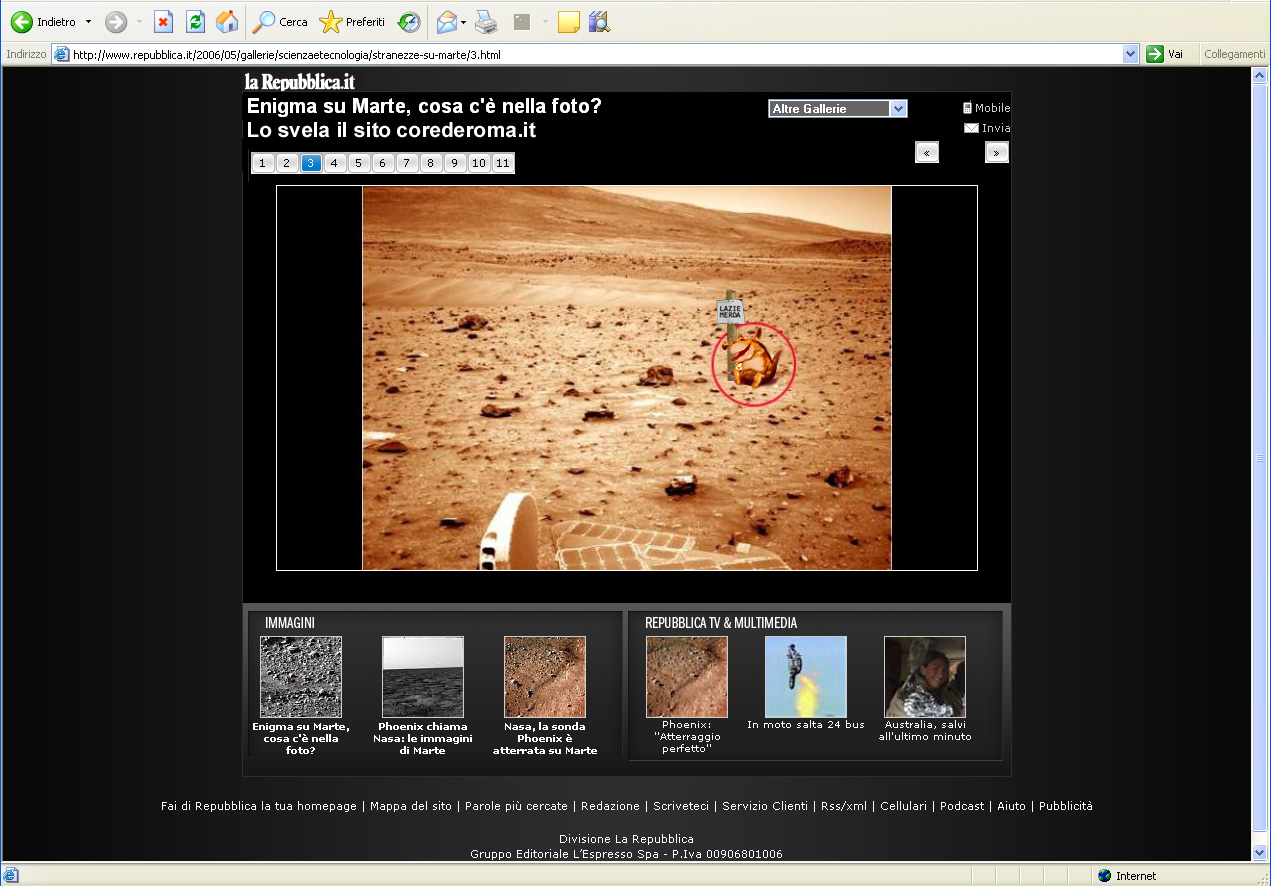Click the Cellulari footer link
Image resolution: width=1271 pixels, height=886 pixels.
904,806
